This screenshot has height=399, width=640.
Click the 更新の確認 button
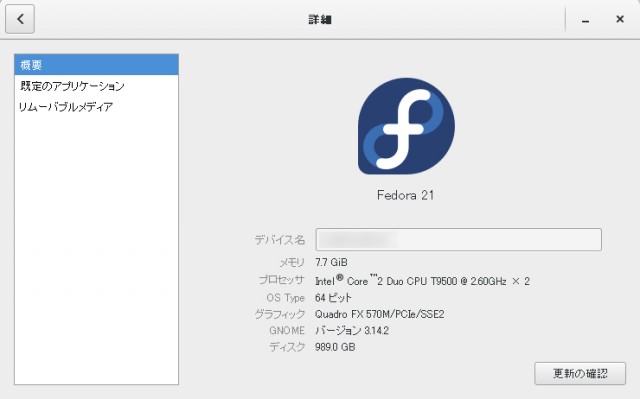[580, 373]
